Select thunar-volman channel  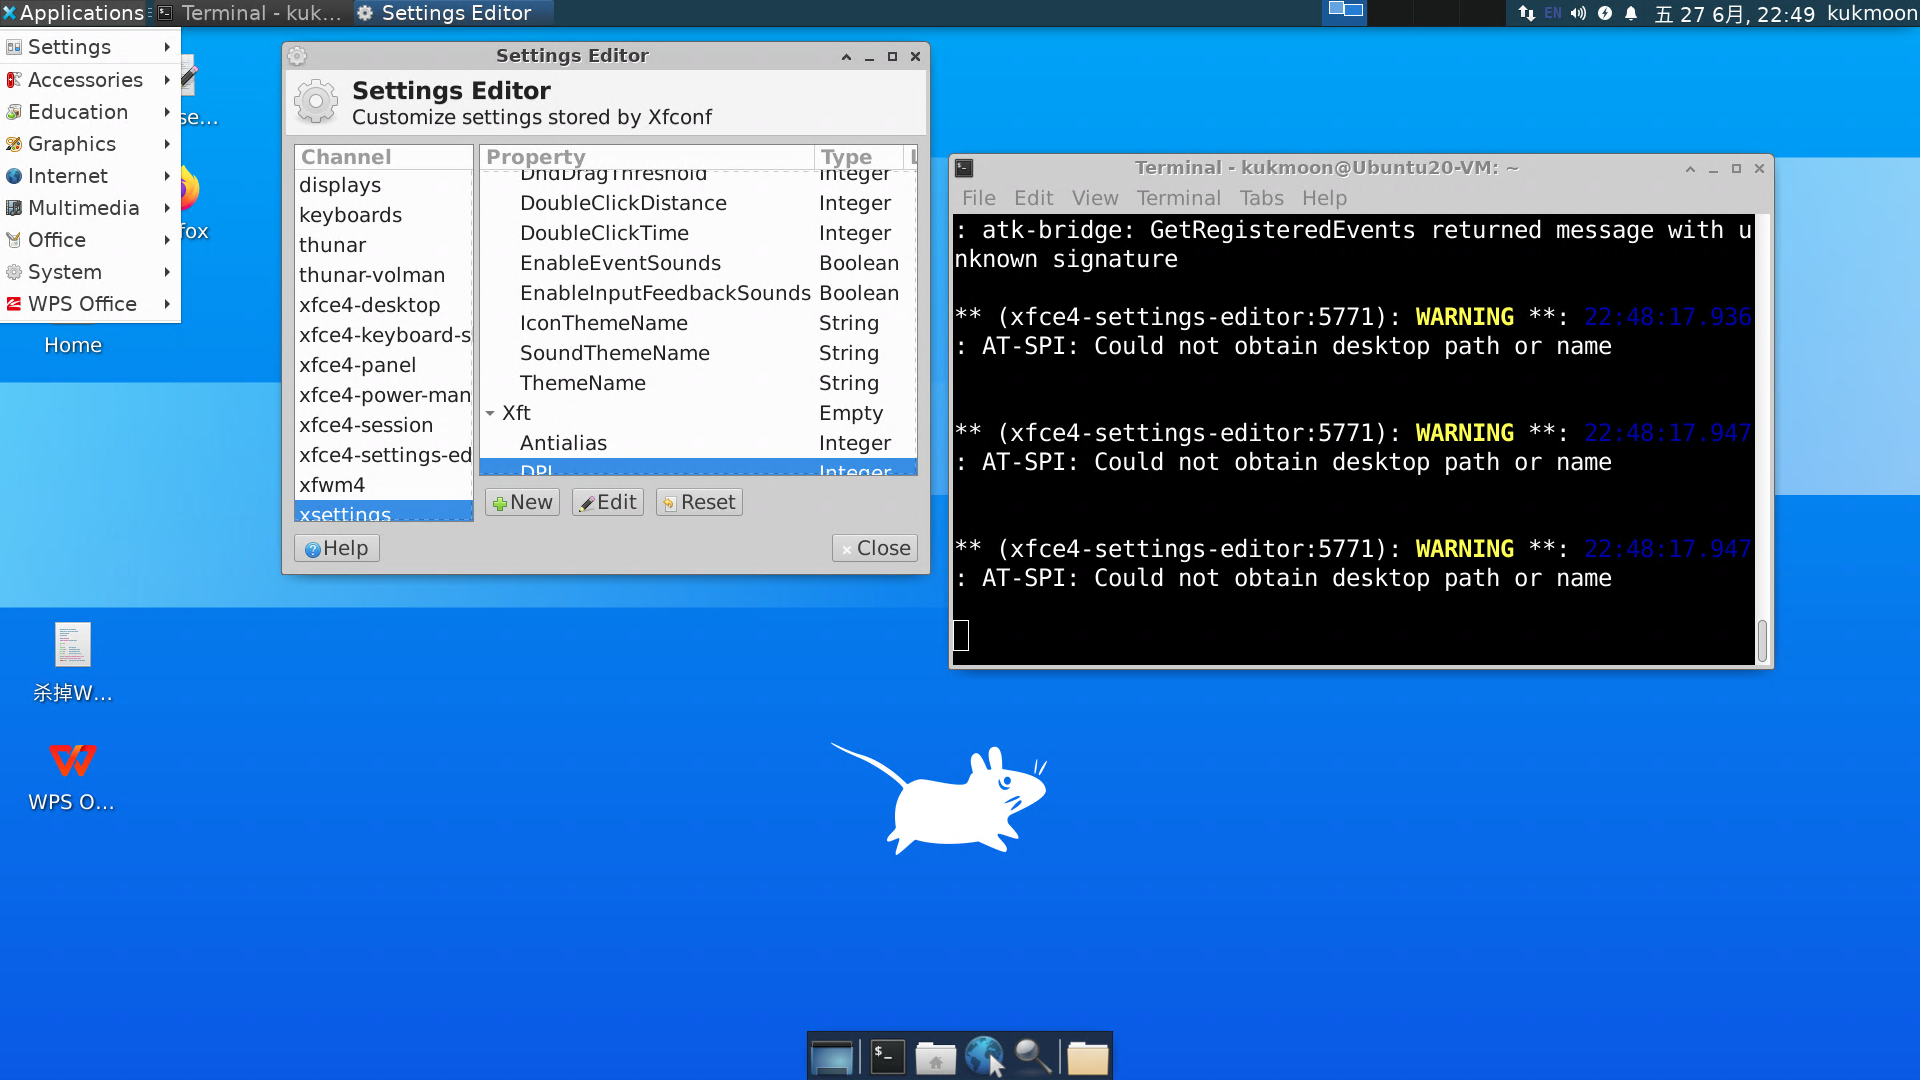point(384,275)
